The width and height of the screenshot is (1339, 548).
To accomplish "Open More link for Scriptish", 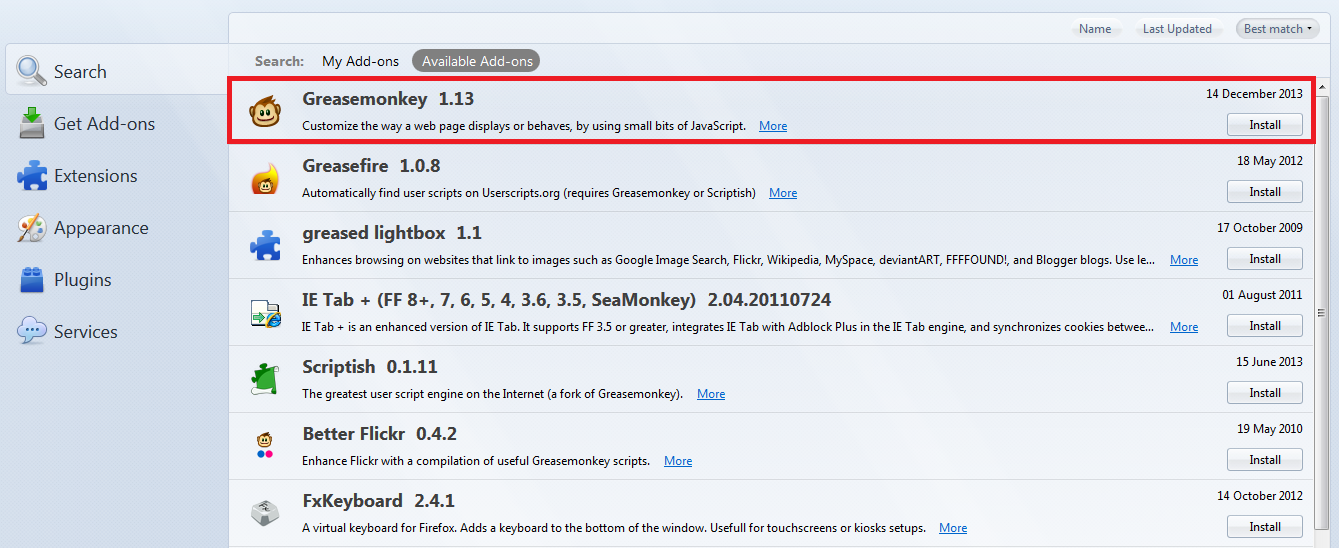I will click(711, 394).
